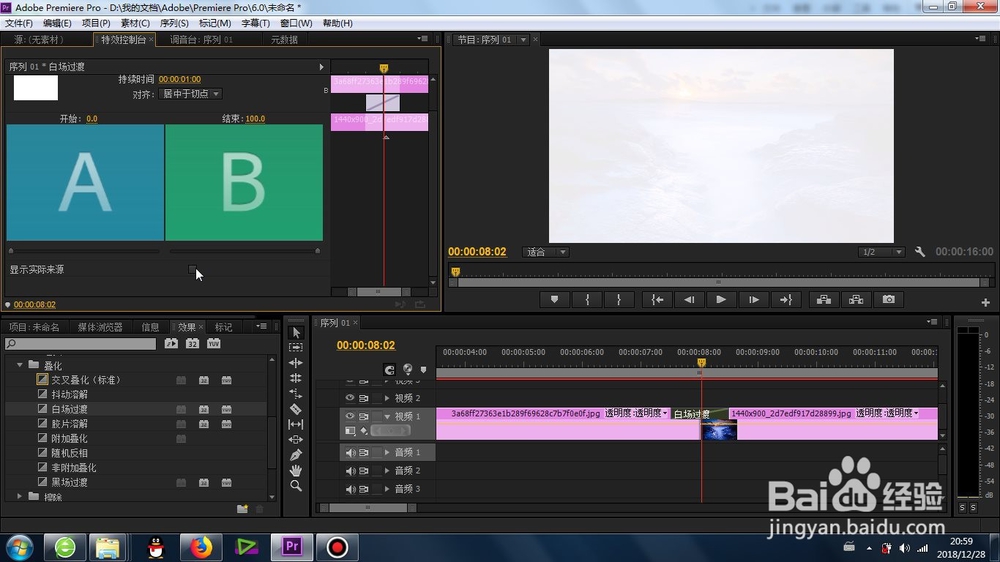Open alignment dropdown 居中于切点
This screenshot has height=562, width=1000.
(x=190, y=94)
